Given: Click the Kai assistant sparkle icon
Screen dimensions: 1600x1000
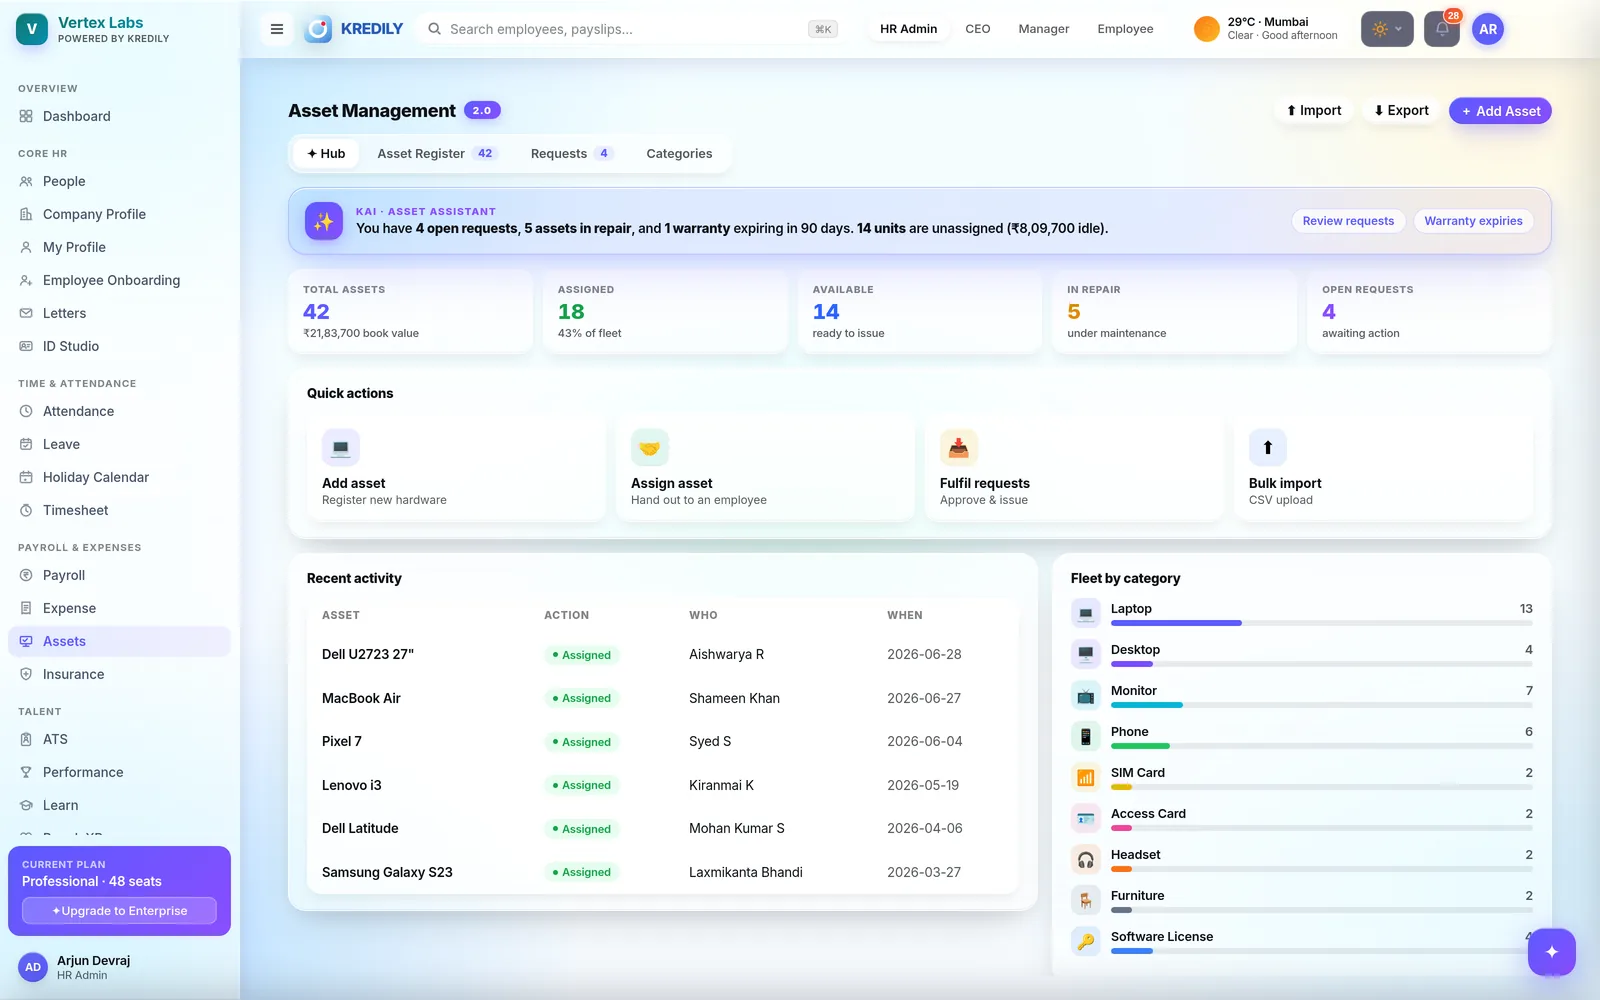Looking at the screenshot, I should 323,221.
